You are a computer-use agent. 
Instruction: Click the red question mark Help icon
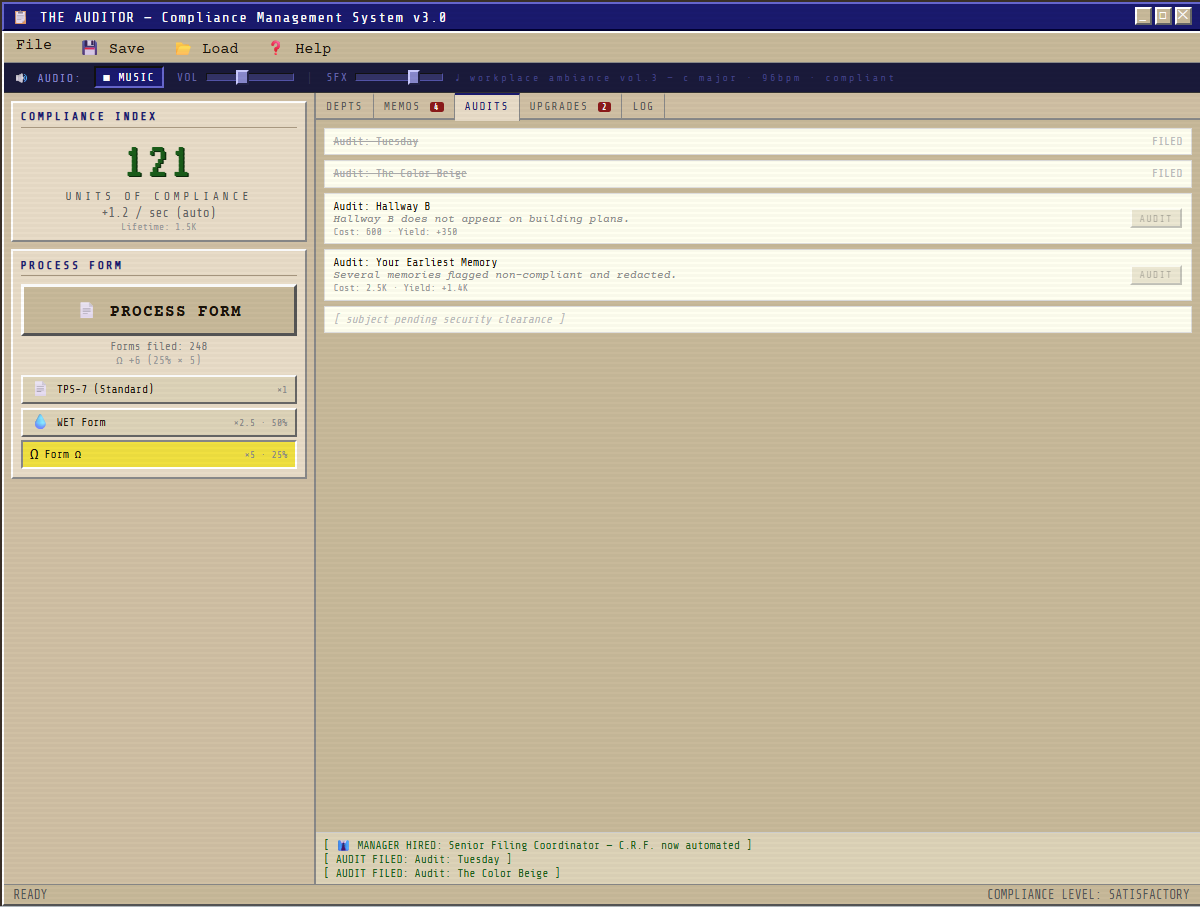click(x=276, y=48)
